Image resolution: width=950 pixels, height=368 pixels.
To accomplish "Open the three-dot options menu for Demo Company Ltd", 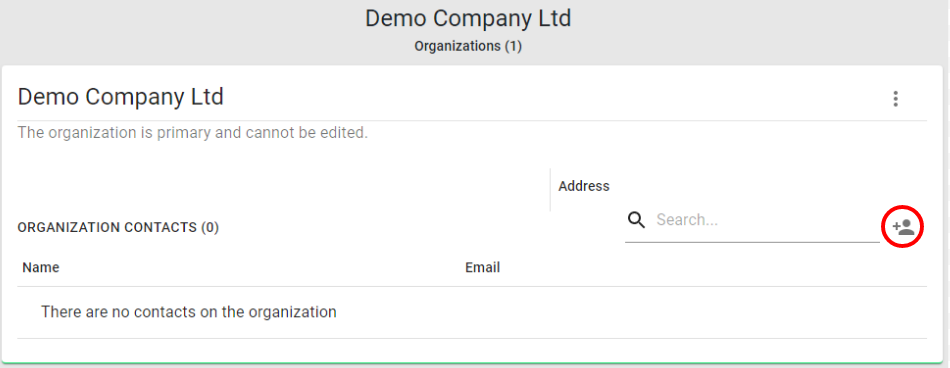I will click(895, 99).
